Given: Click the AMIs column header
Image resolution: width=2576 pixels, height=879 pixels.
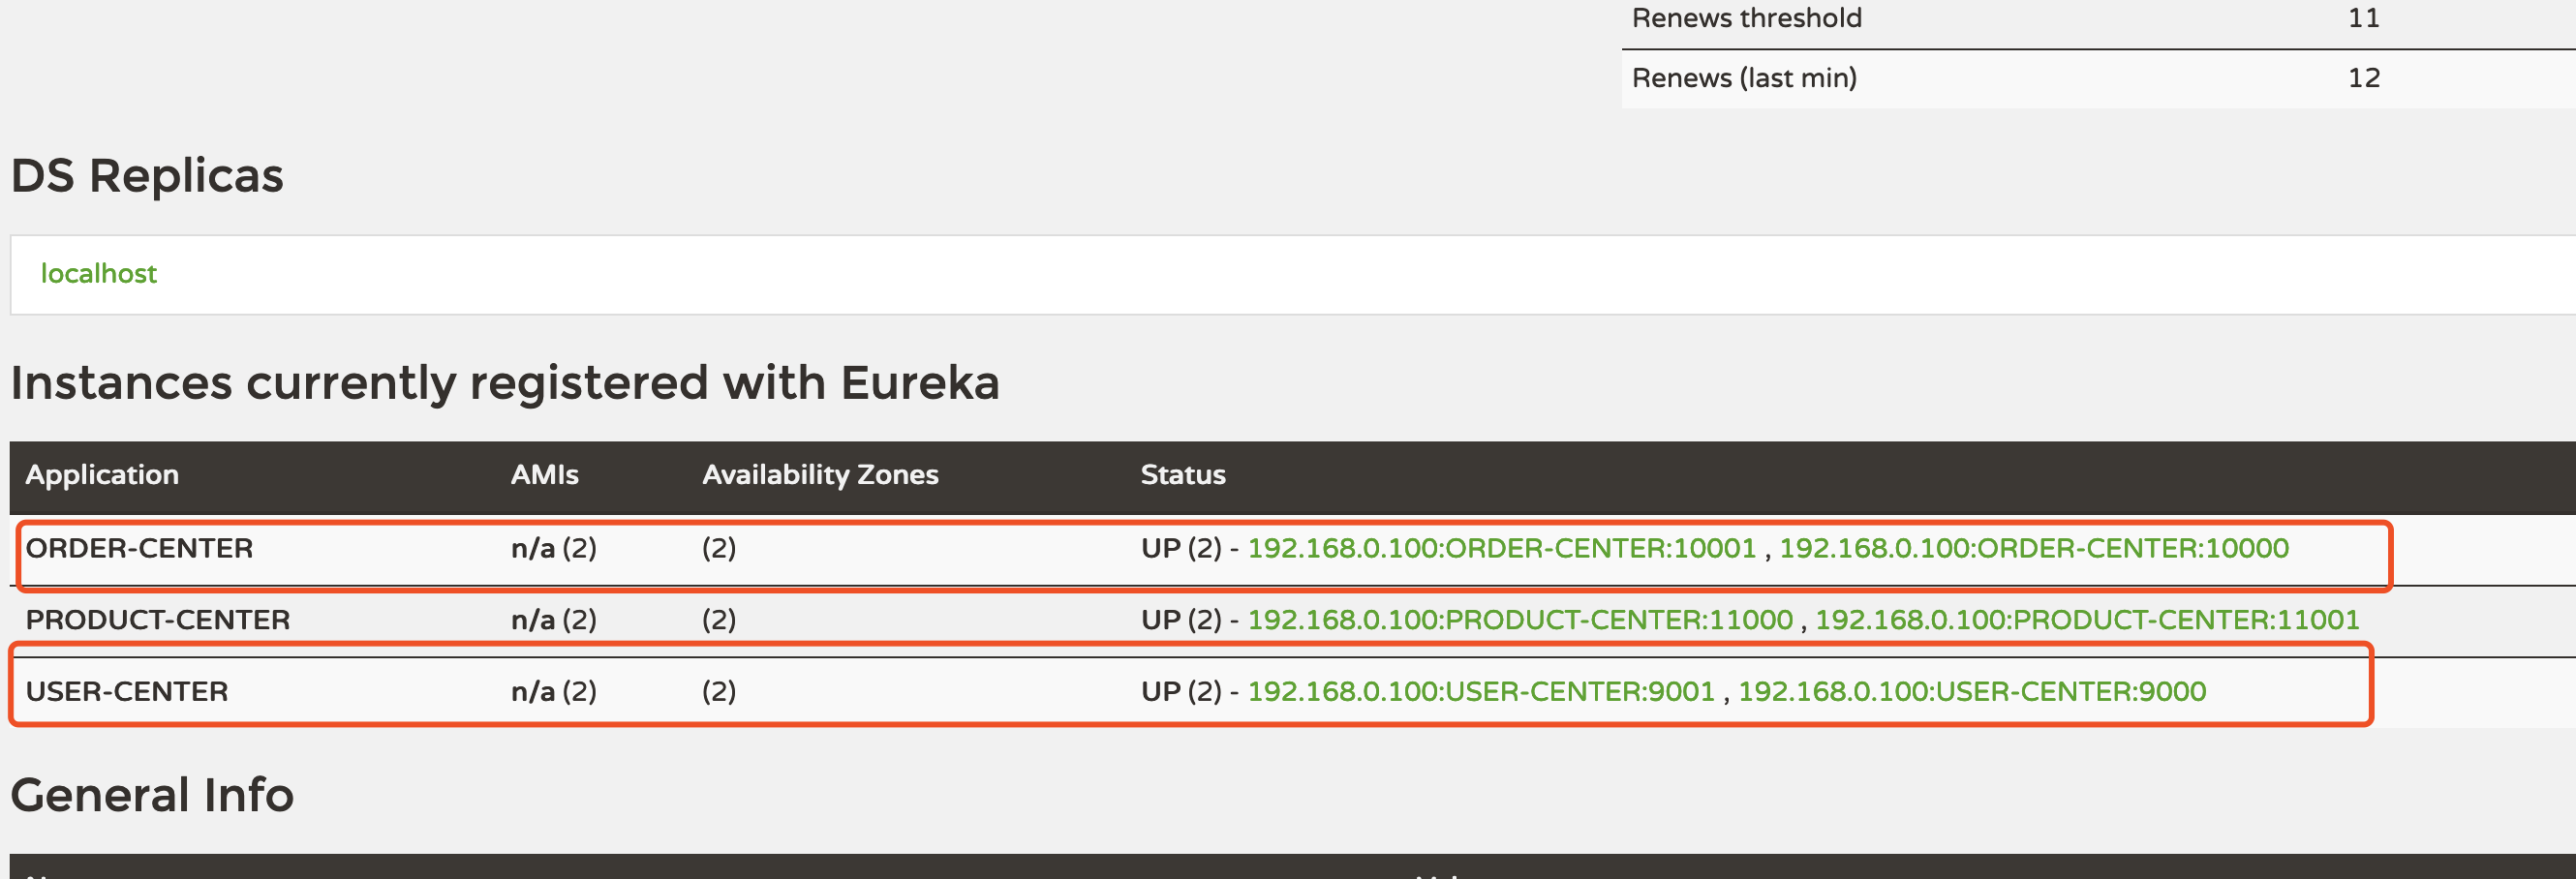Looking at the screenshot, I should pos(544,474).
